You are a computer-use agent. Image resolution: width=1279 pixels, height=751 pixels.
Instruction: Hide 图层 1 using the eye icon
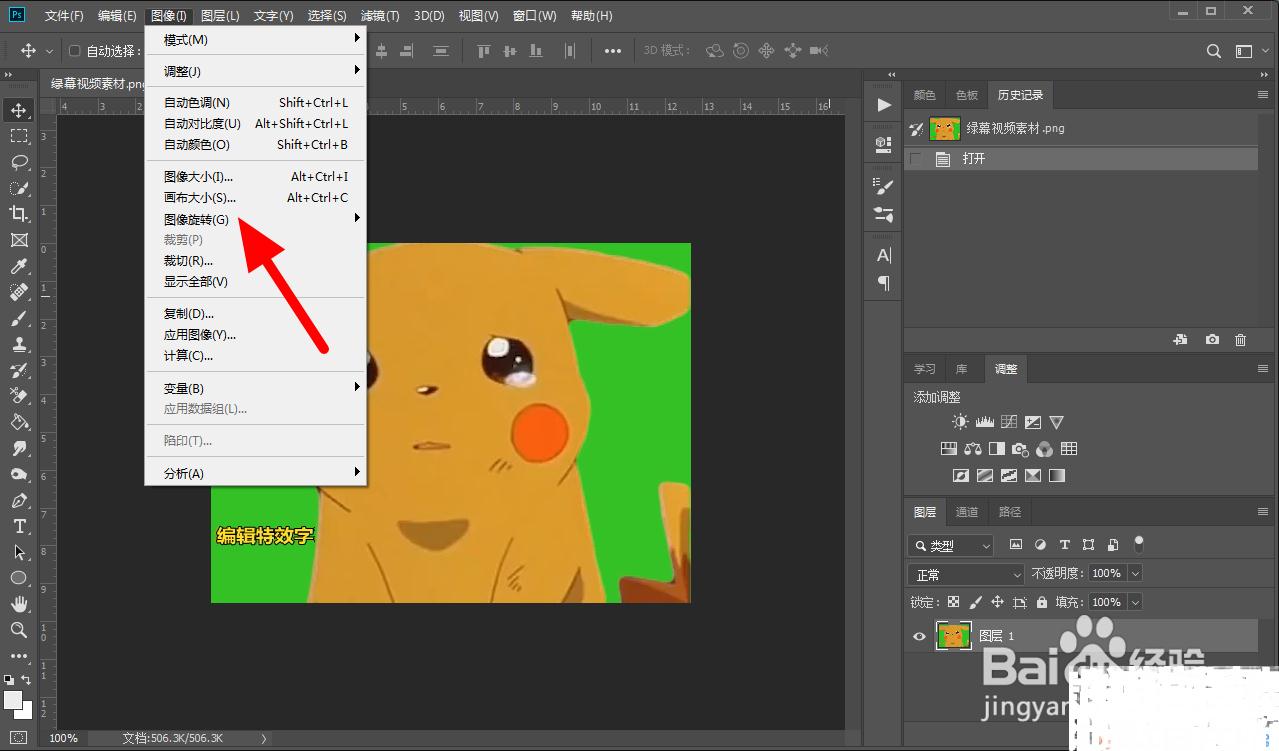pos(919,636)
